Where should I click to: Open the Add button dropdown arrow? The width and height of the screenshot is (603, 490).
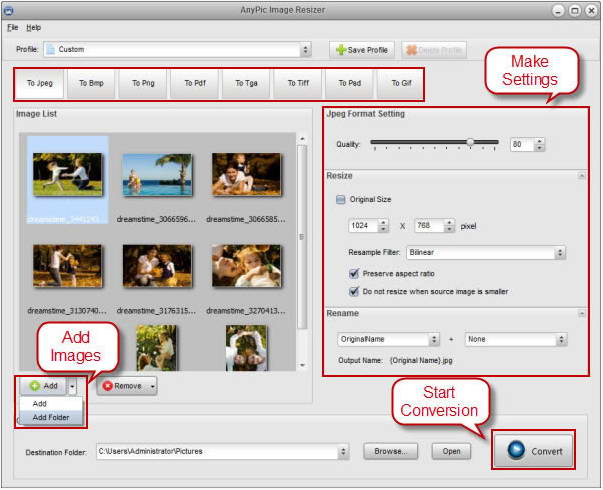coord(72,386)
